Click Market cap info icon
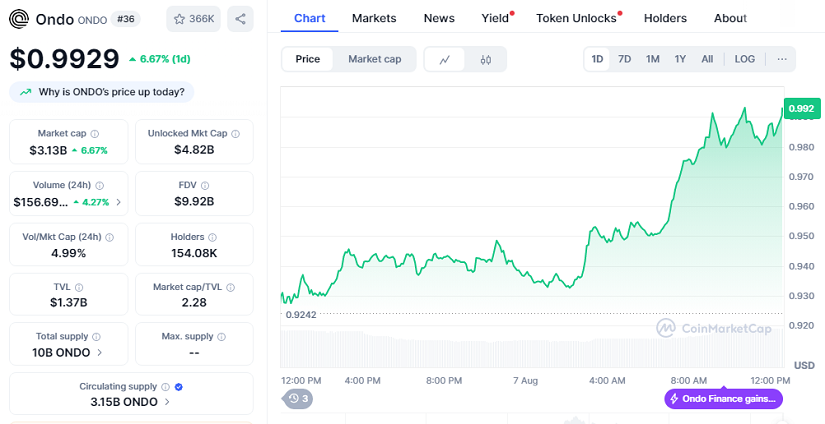 [x=95, y=134]
